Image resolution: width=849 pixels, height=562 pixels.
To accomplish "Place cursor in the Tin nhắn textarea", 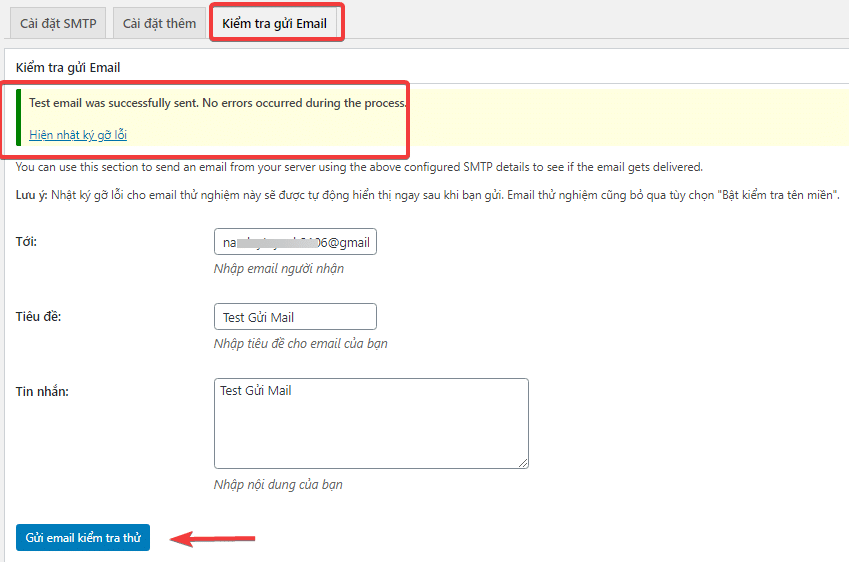I will click(370, 422).
